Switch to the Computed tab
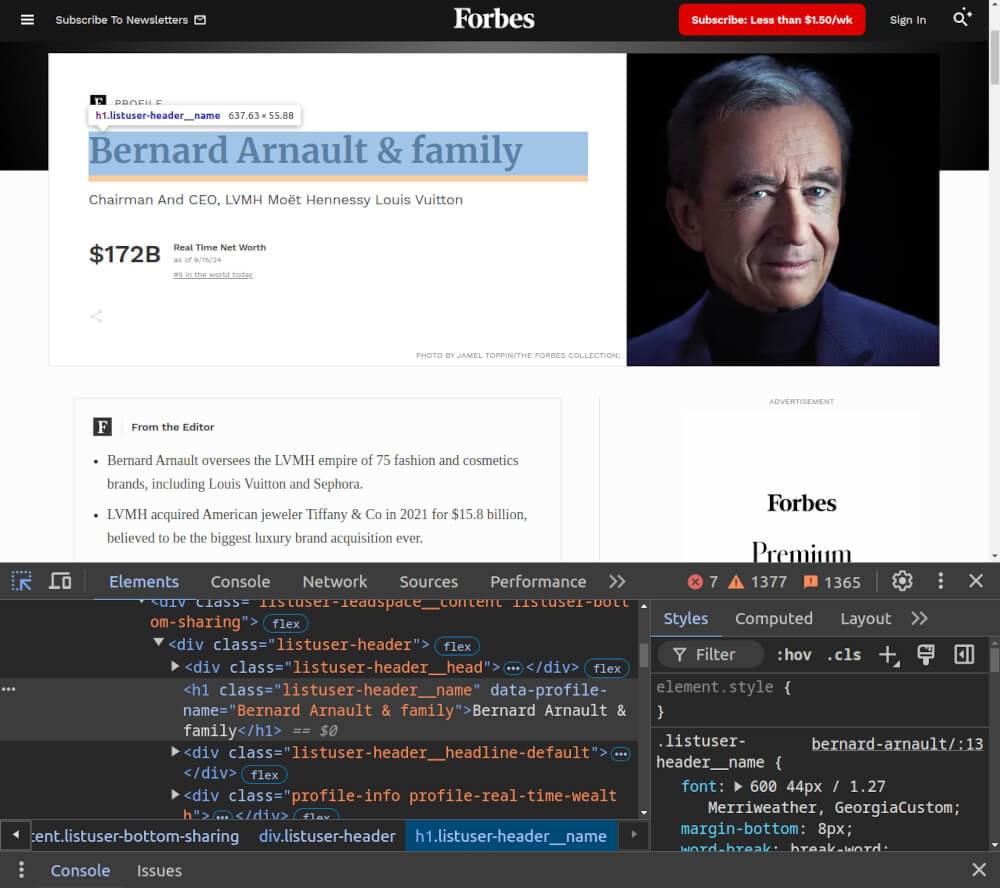The height and width of the screenshot is (888, 1000). pos(774,618)
